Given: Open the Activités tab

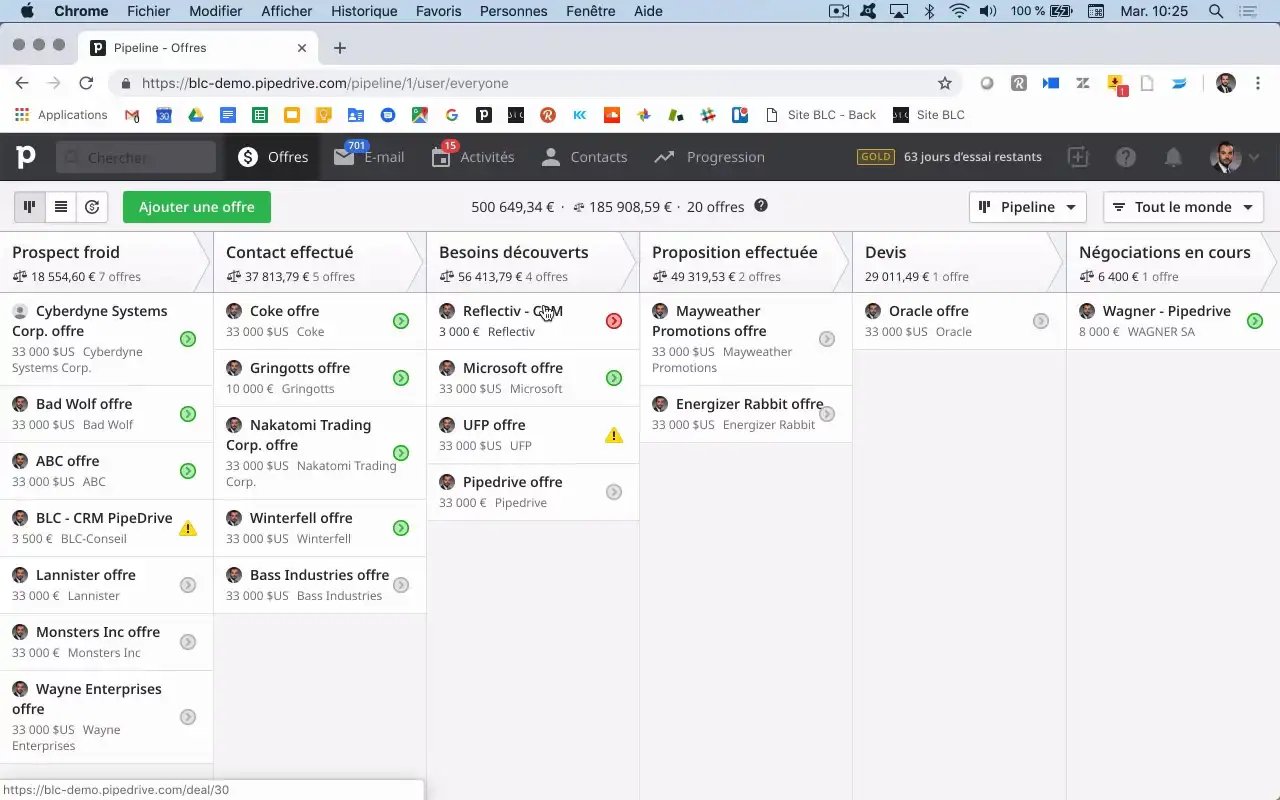Looking at the screenshot, I should (x=473, y=157).
